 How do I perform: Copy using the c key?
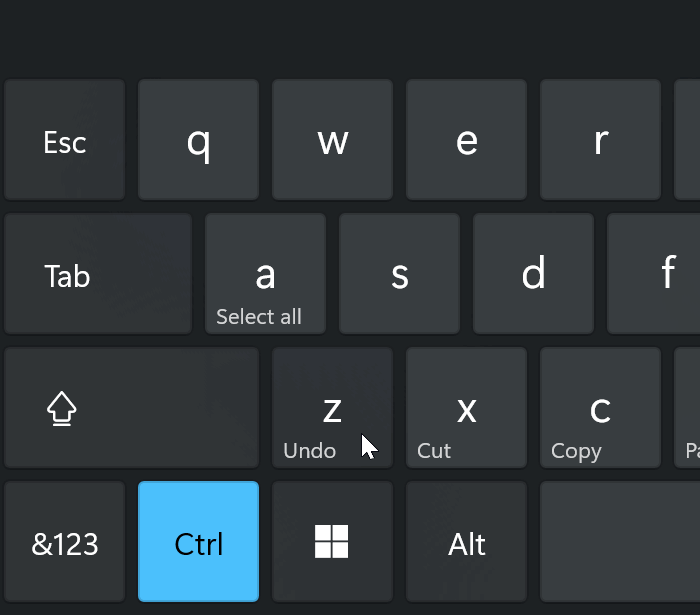coord(600,407)
